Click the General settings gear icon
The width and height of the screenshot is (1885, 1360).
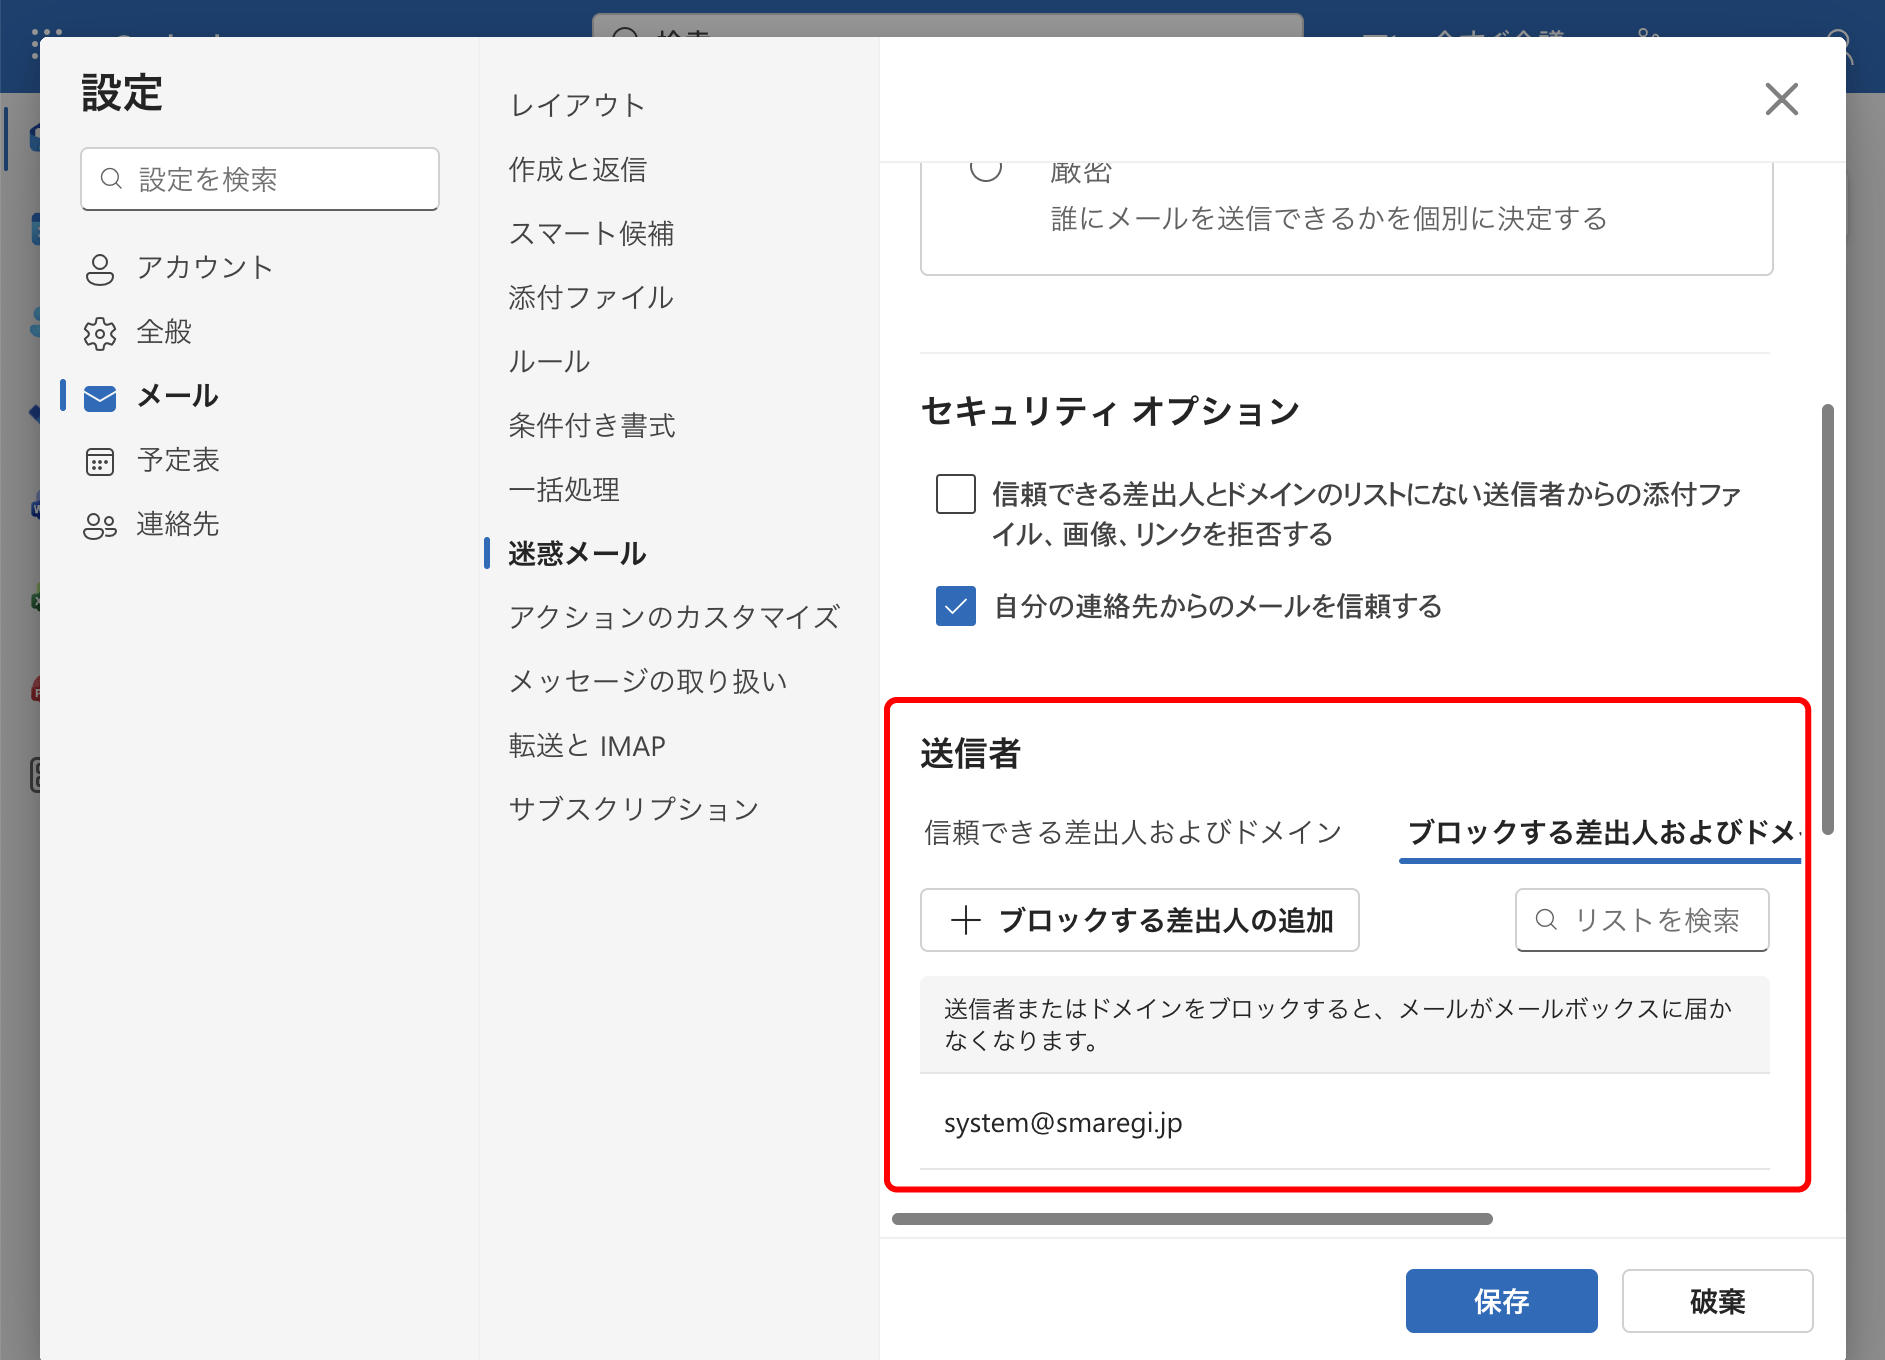coord(100,333)
